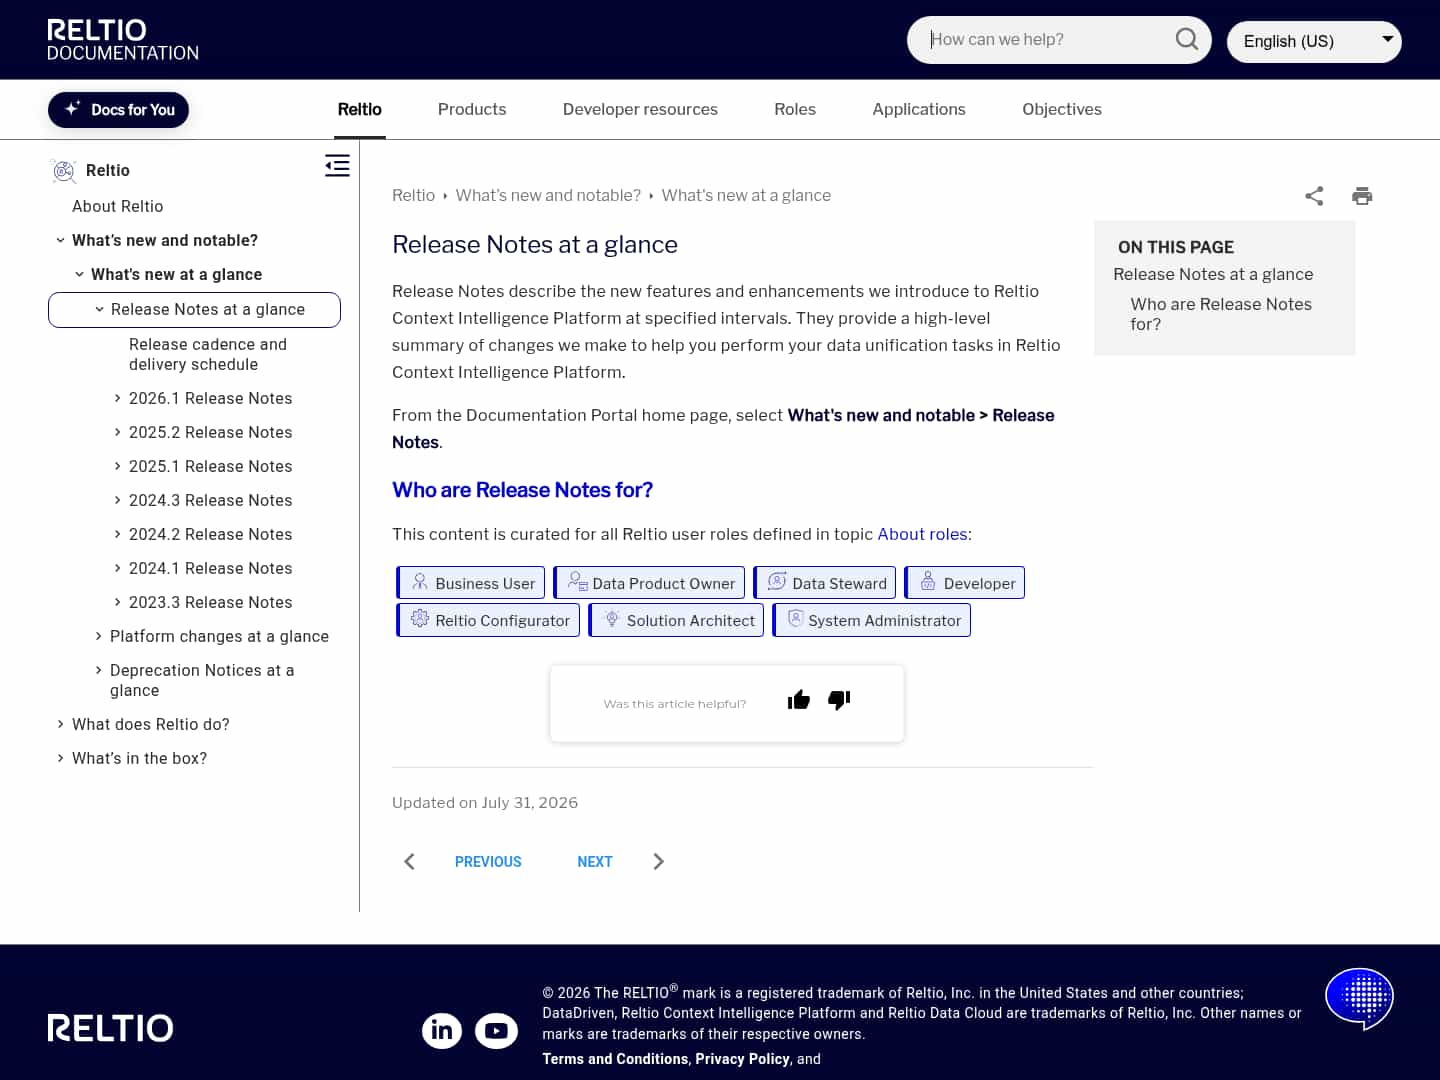This screenshot has width=1440, height=1080.
Task: Go to NEXT page link
Action: point(595,862)
